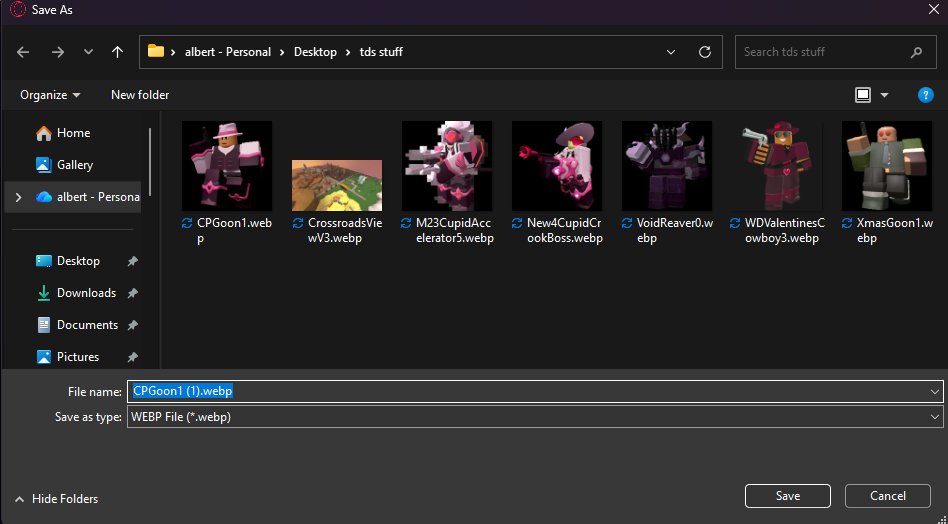Select the CrossroadsViewV3.webp thumbnail

(x=337, y=186)
